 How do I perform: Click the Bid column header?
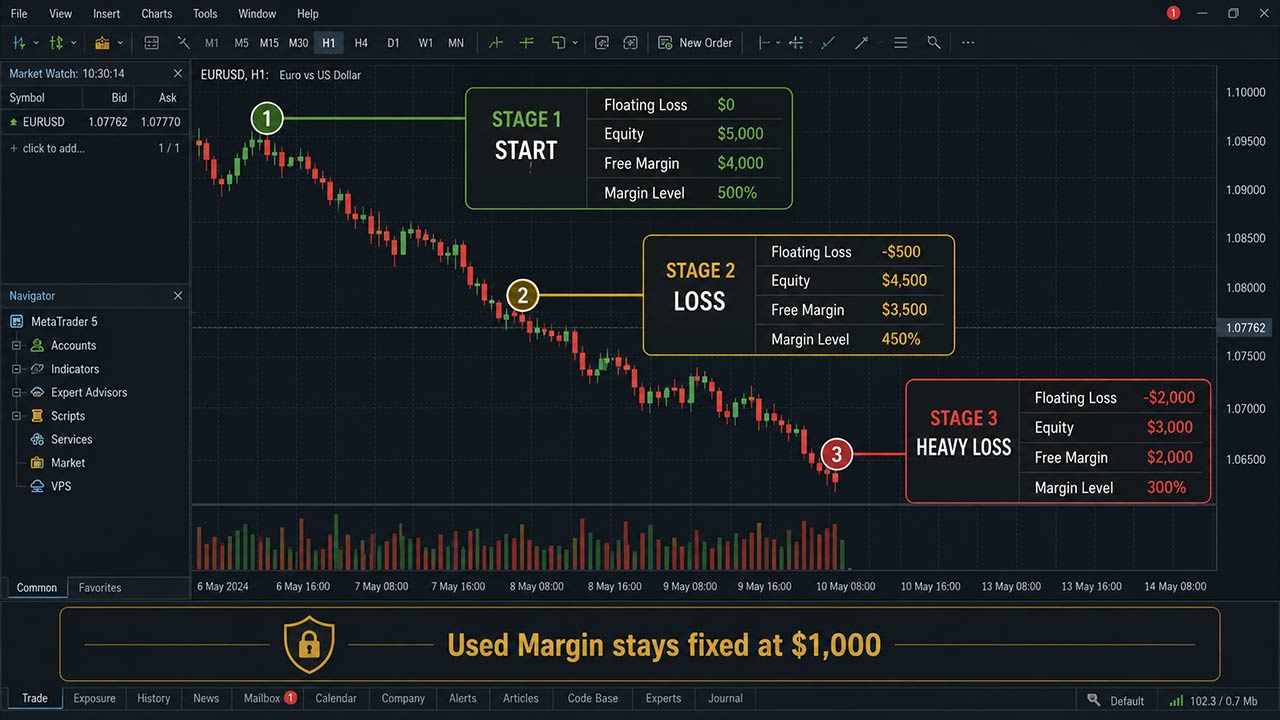119,97
